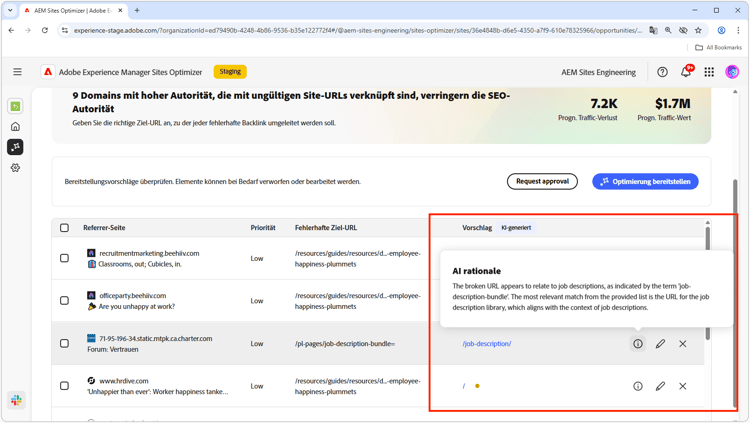Viewport: 750px width, 423px height.
Task: Close the AEM Sites Optimizer tab
Action: click(120, 10)
